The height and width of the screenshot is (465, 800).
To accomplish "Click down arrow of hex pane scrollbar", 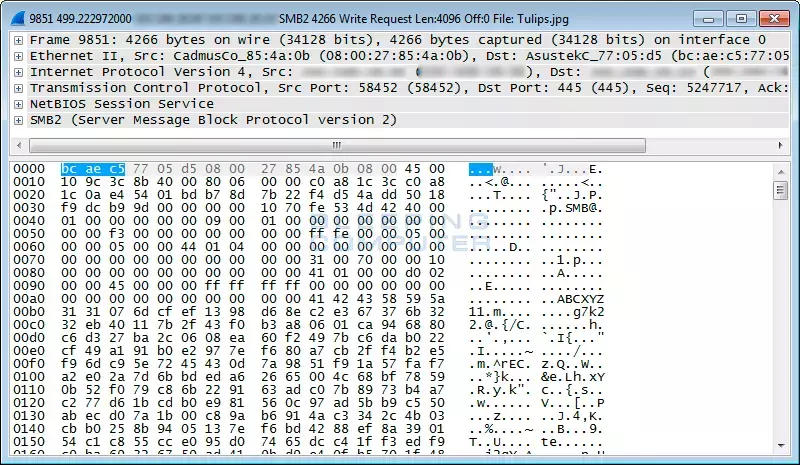I will pos(781,446).
